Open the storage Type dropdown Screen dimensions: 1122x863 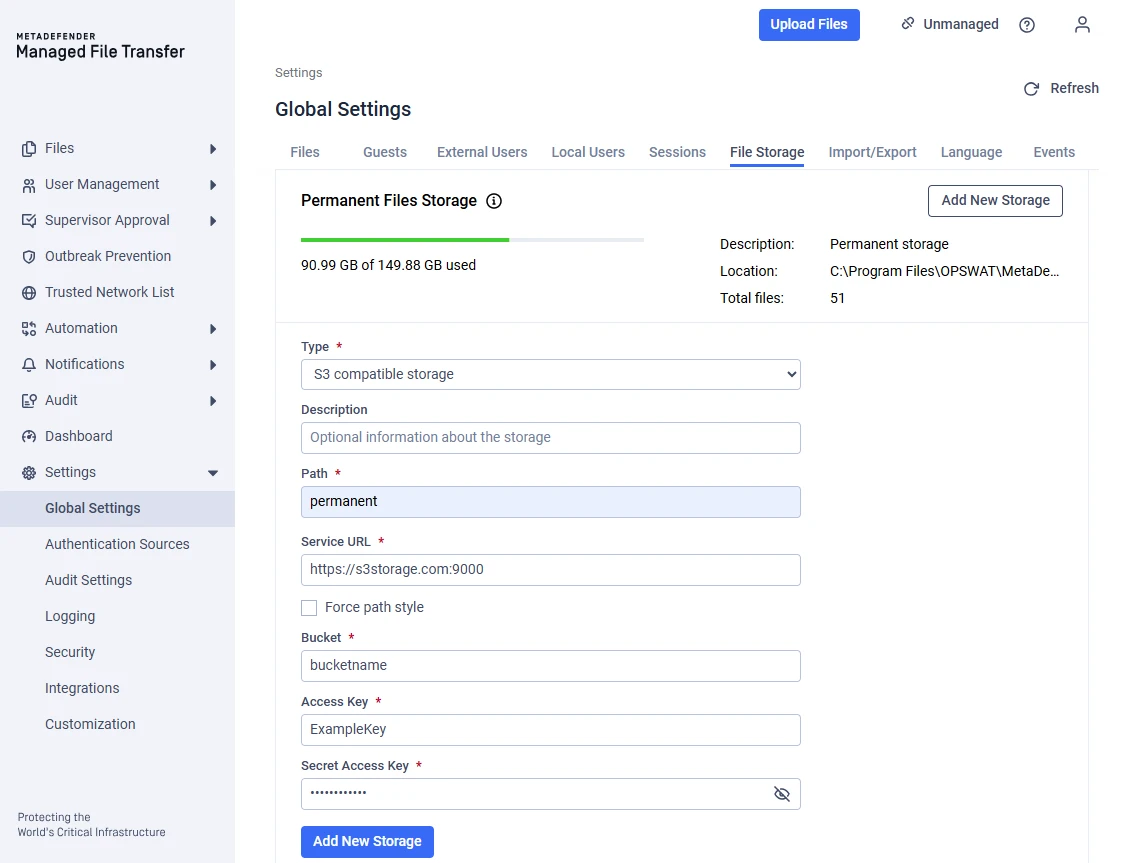point(550,374)
